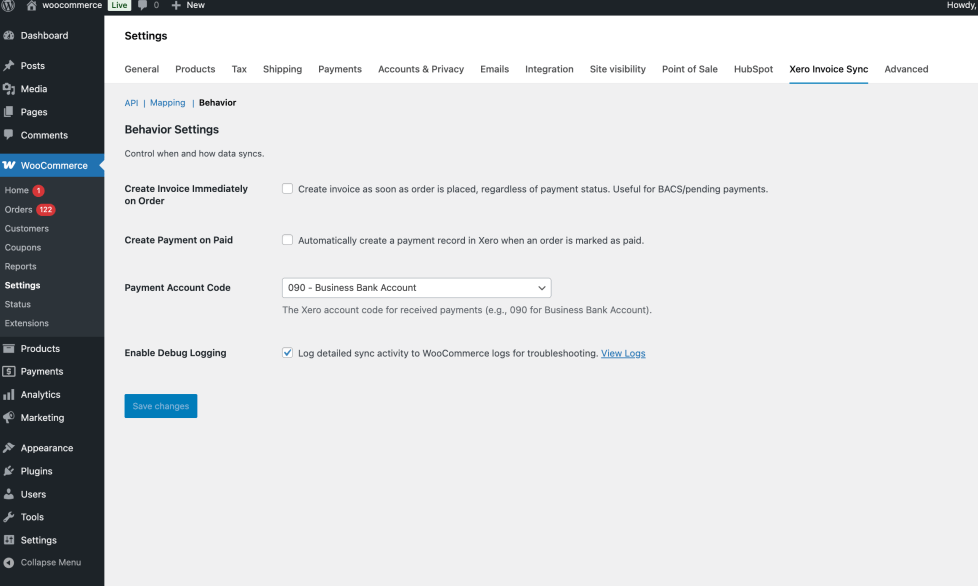Click the Tools wrench icon

pyautogui.click(x=9, y=517)
